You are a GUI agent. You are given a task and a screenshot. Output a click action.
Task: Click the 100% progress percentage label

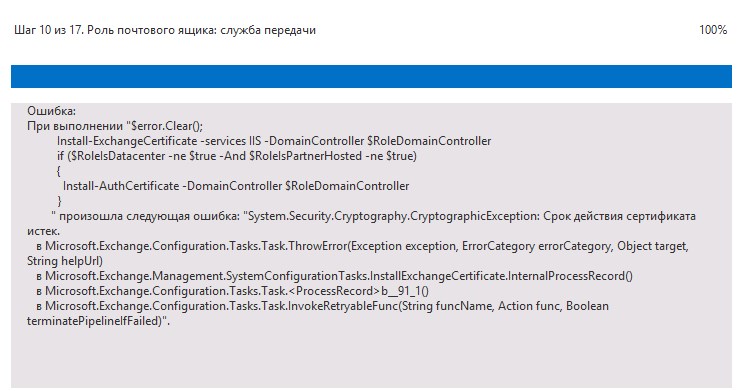click(x=713, y=30)
